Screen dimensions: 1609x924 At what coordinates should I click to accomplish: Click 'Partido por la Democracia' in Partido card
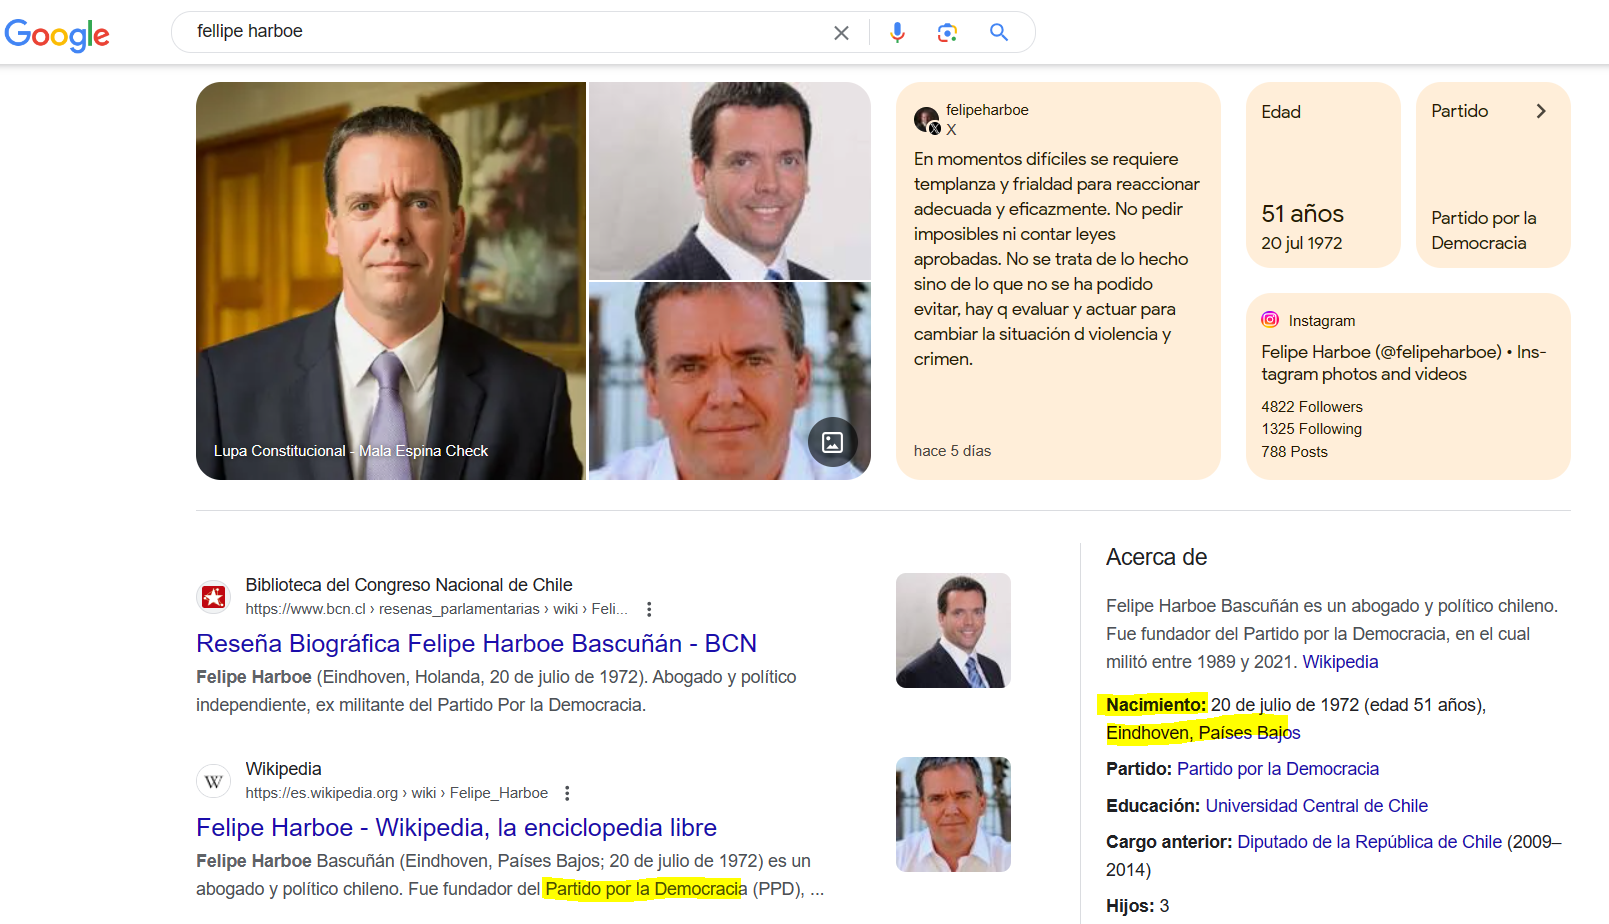coord(1483,230)
